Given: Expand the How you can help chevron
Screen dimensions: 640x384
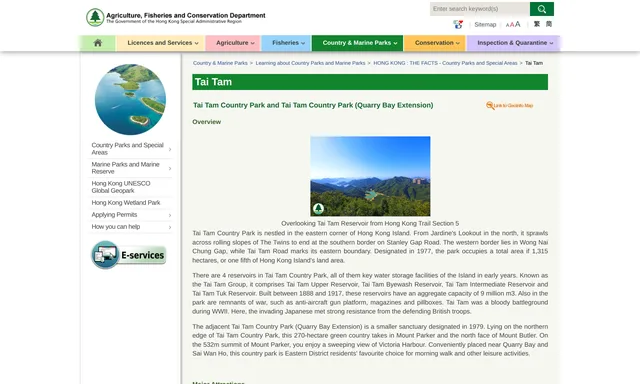Looking at the screenshot, I should [170, 227].
